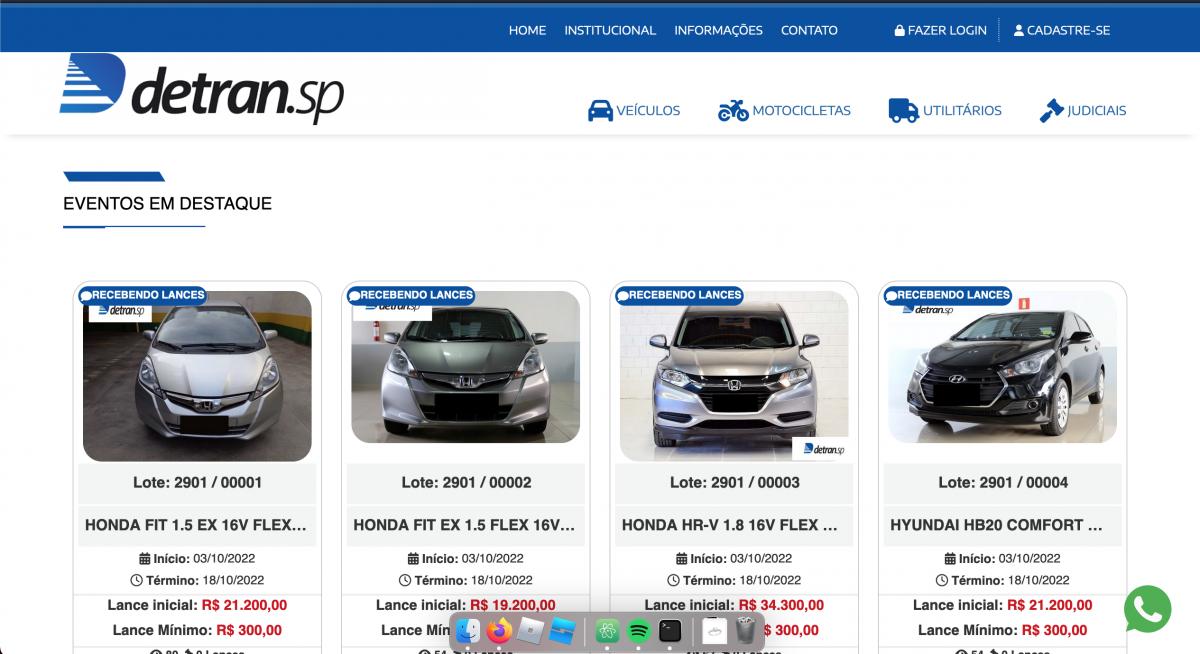
Task: Click the text Lote: 2901 / 00002
Action: 466,482
